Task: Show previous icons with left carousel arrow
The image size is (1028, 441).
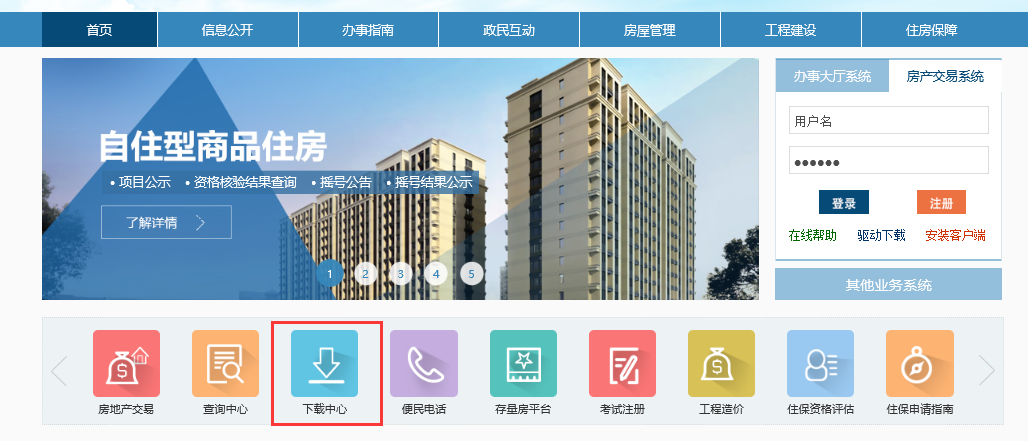Action: (59, 370)
